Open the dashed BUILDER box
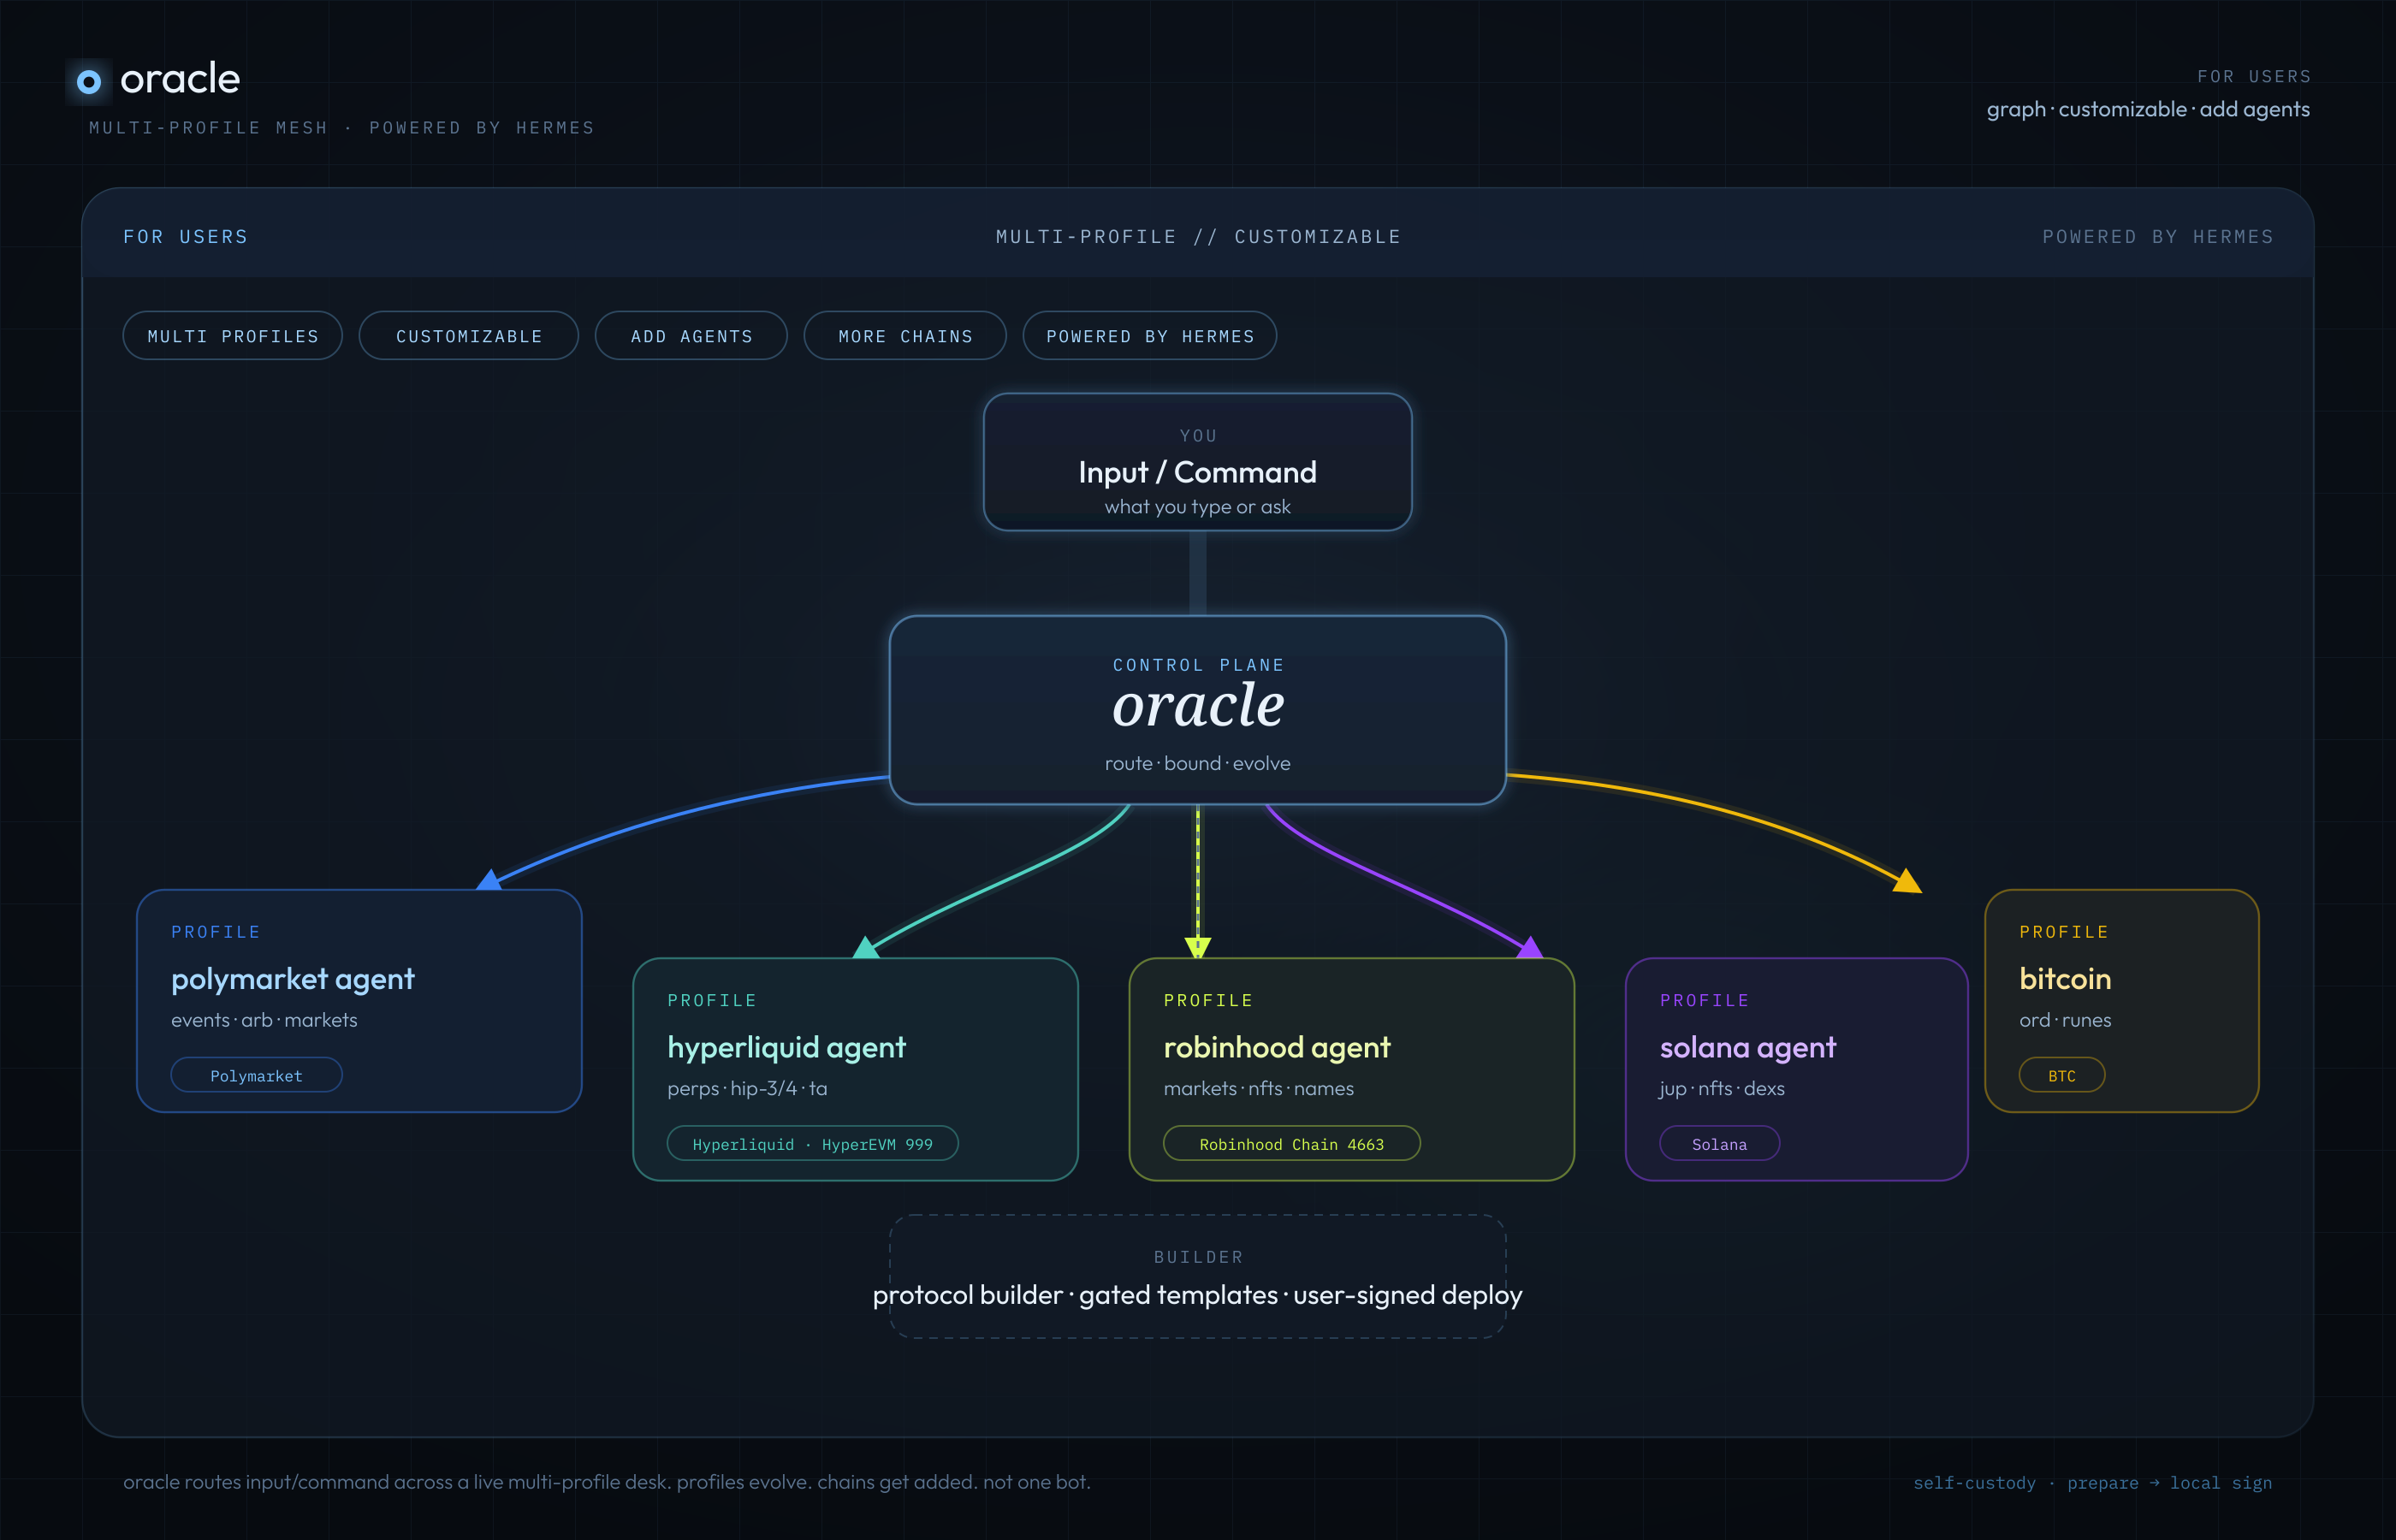 click(x=1198, y=1277)
